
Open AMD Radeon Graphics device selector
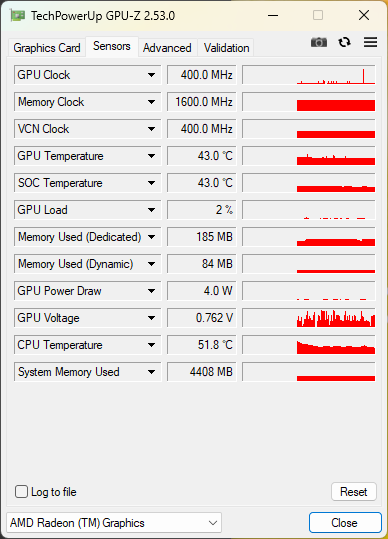coord(114,523)
